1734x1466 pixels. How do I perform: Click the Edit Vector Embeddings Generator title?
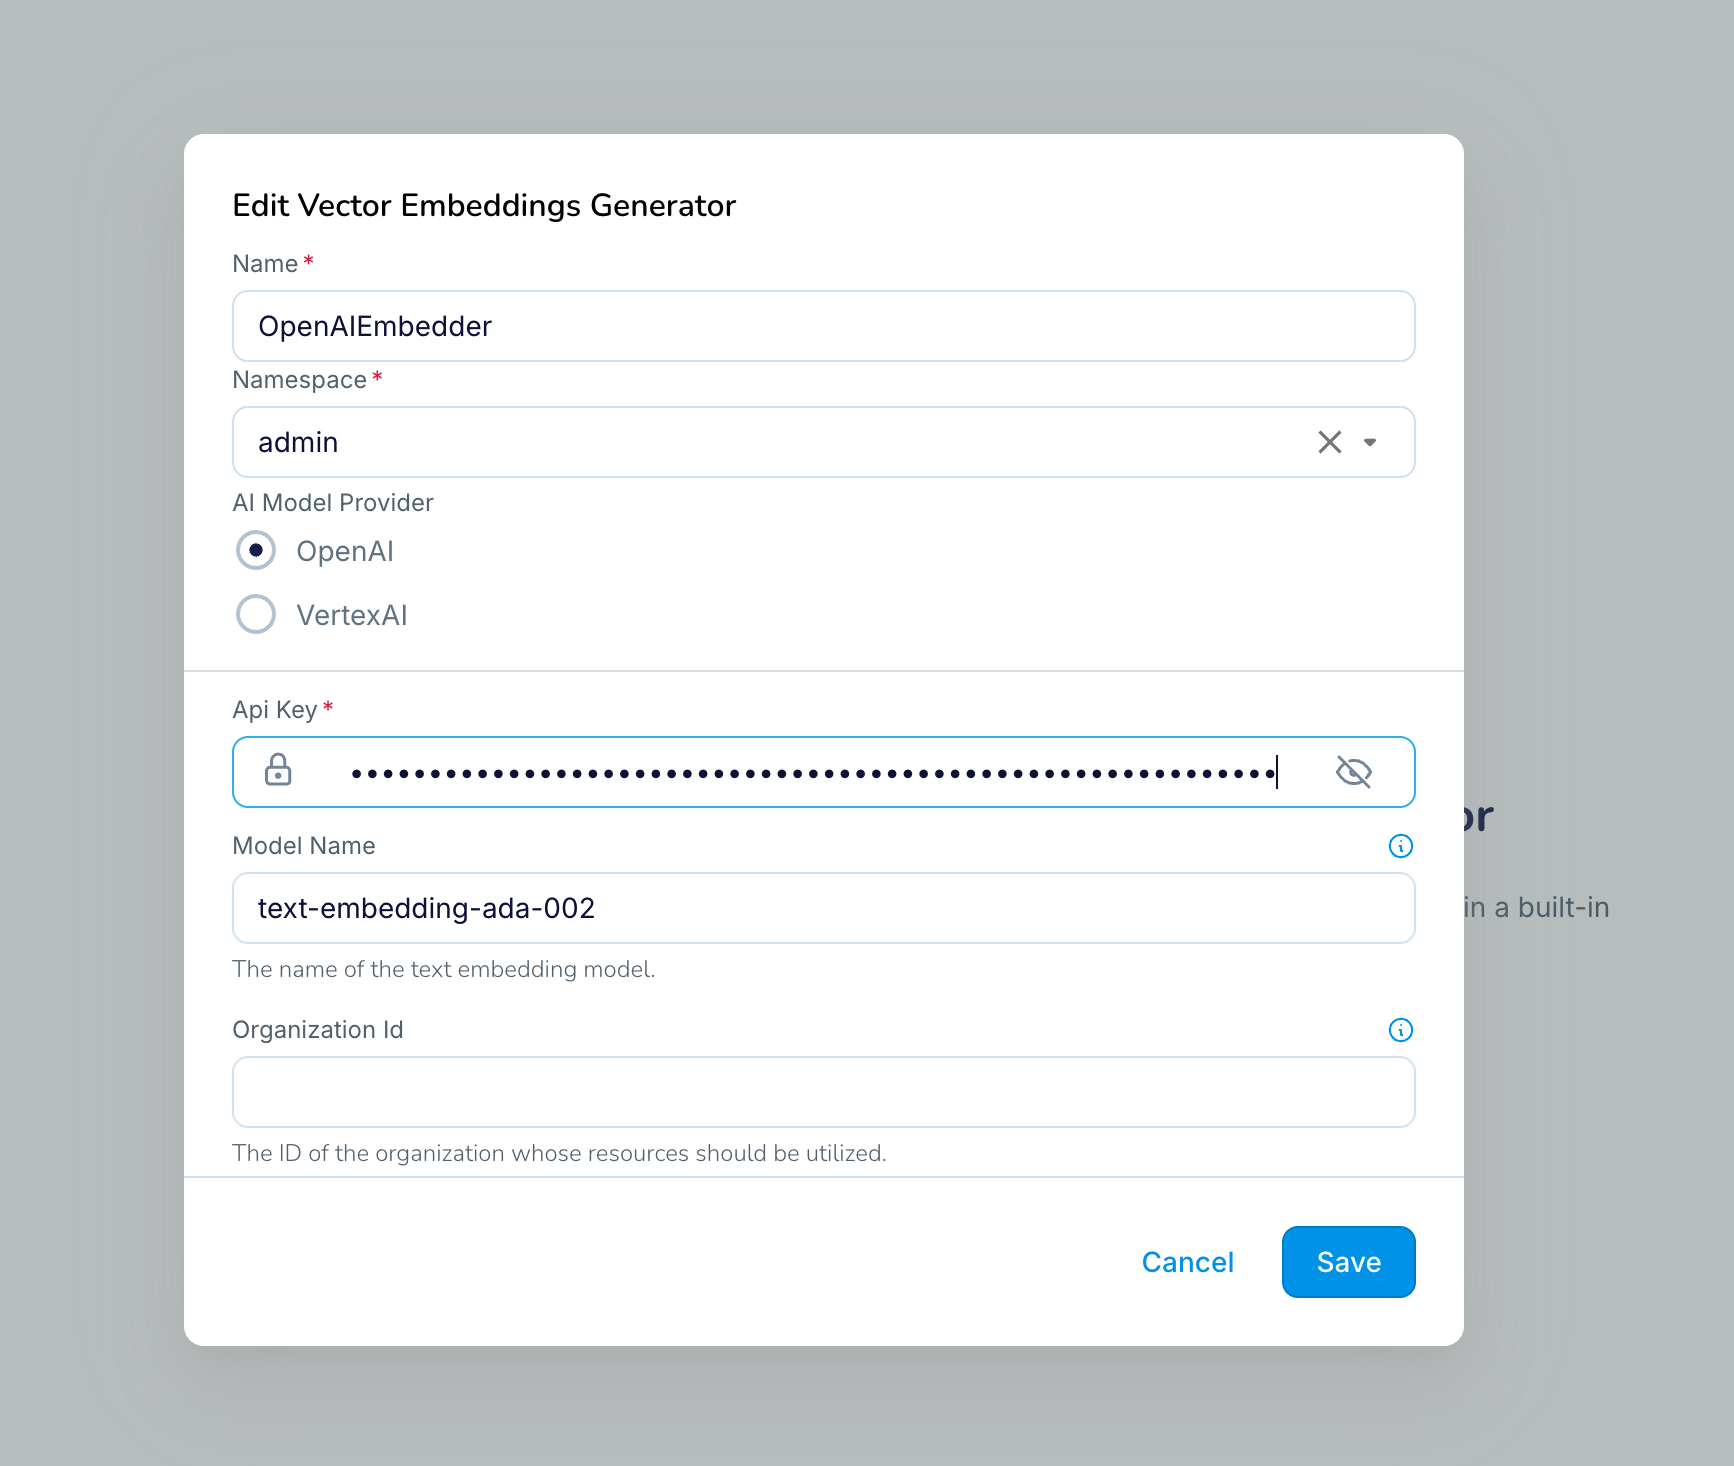tap(484, 205)
